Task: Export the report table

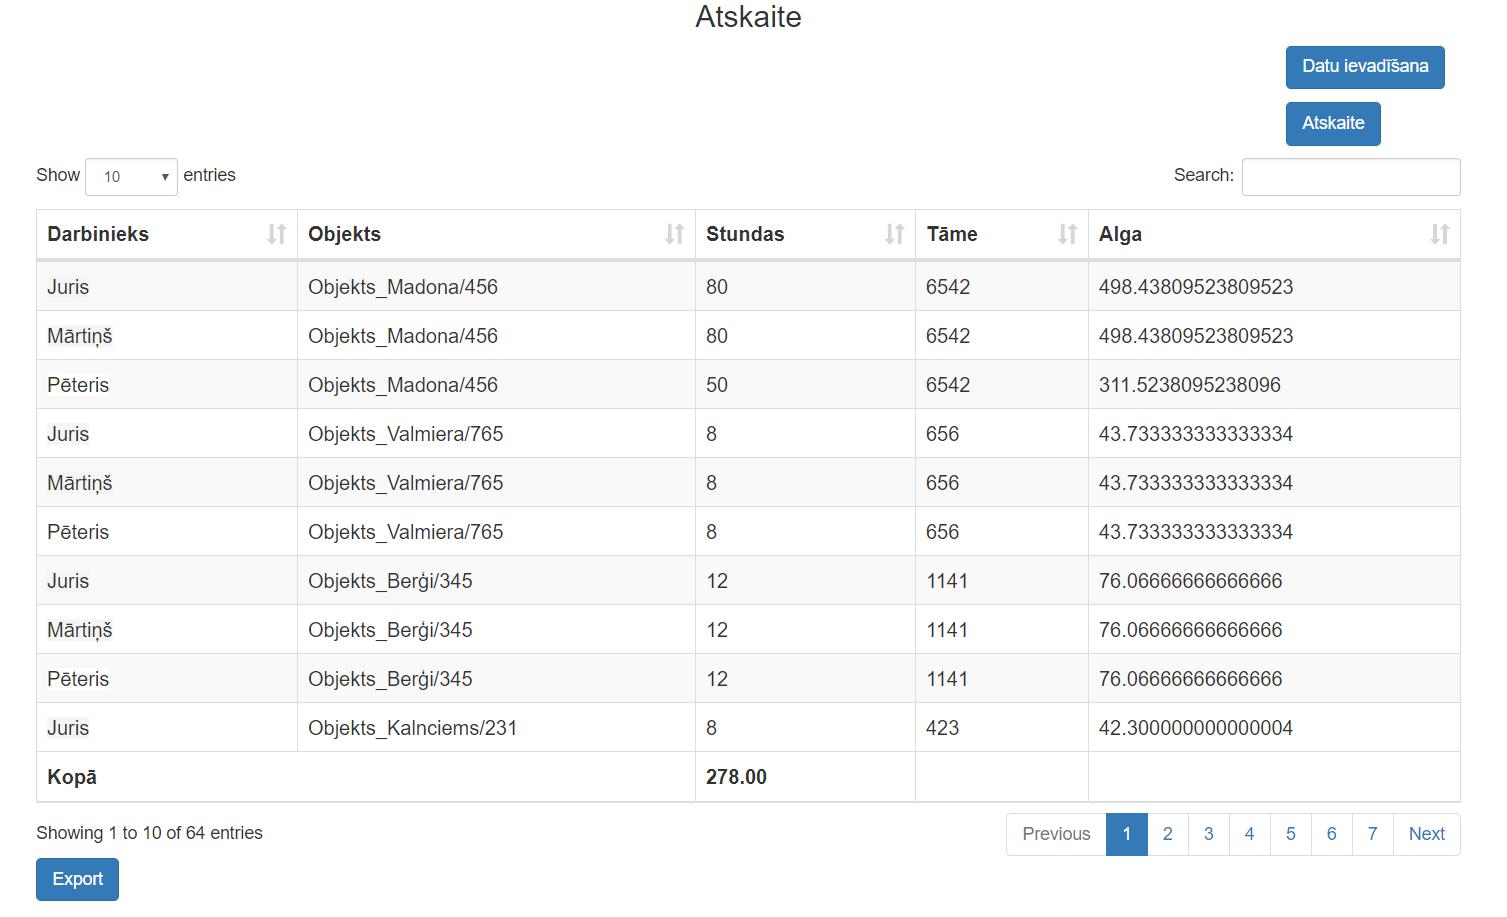Action: click(x=77, y=879)
